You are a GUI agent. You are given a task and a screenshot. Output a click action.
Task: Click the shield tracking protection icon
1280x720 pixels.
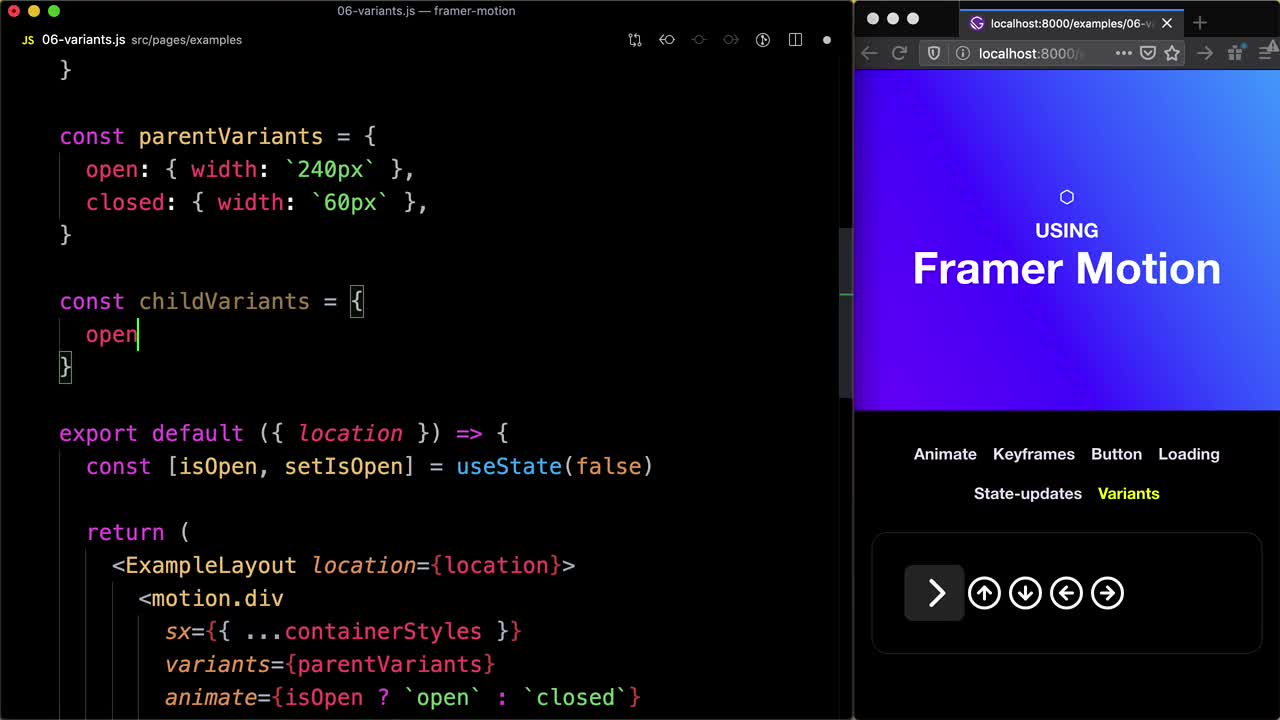pyautogui.click(x=934, y=54)
